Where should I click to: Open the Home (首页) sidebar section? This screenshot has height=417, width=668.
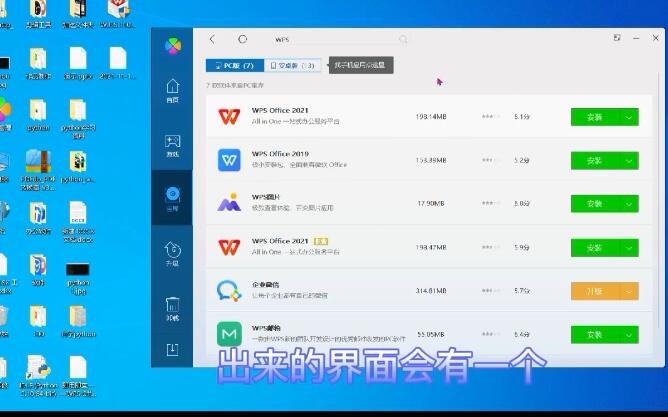[173, 91]
